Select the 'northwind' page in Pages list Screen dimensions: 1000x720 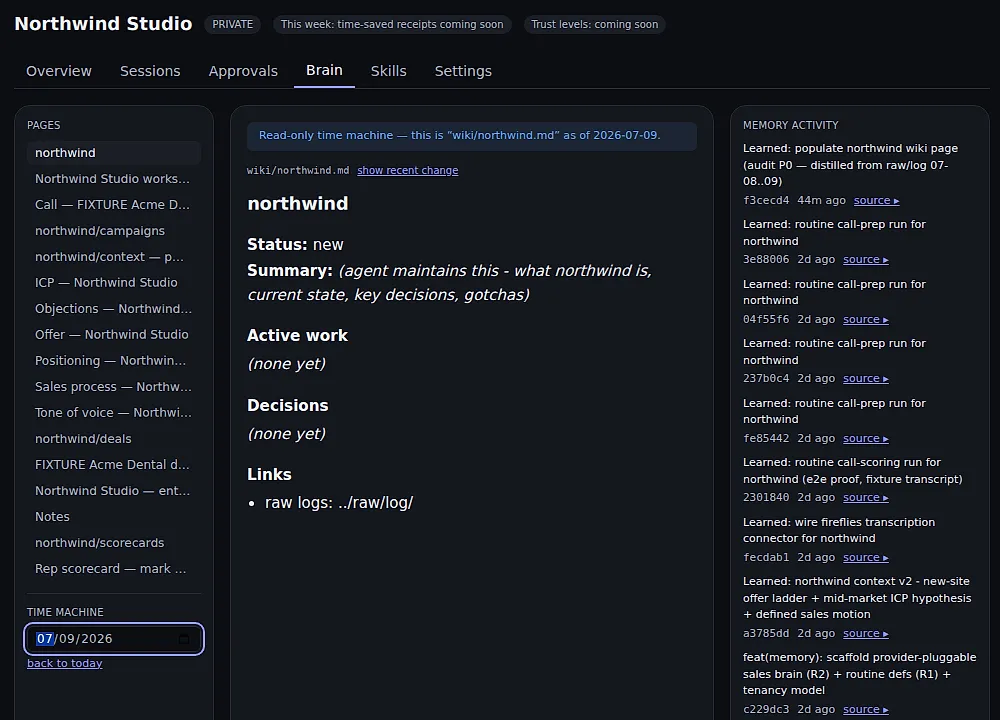[x=114, y=153]
